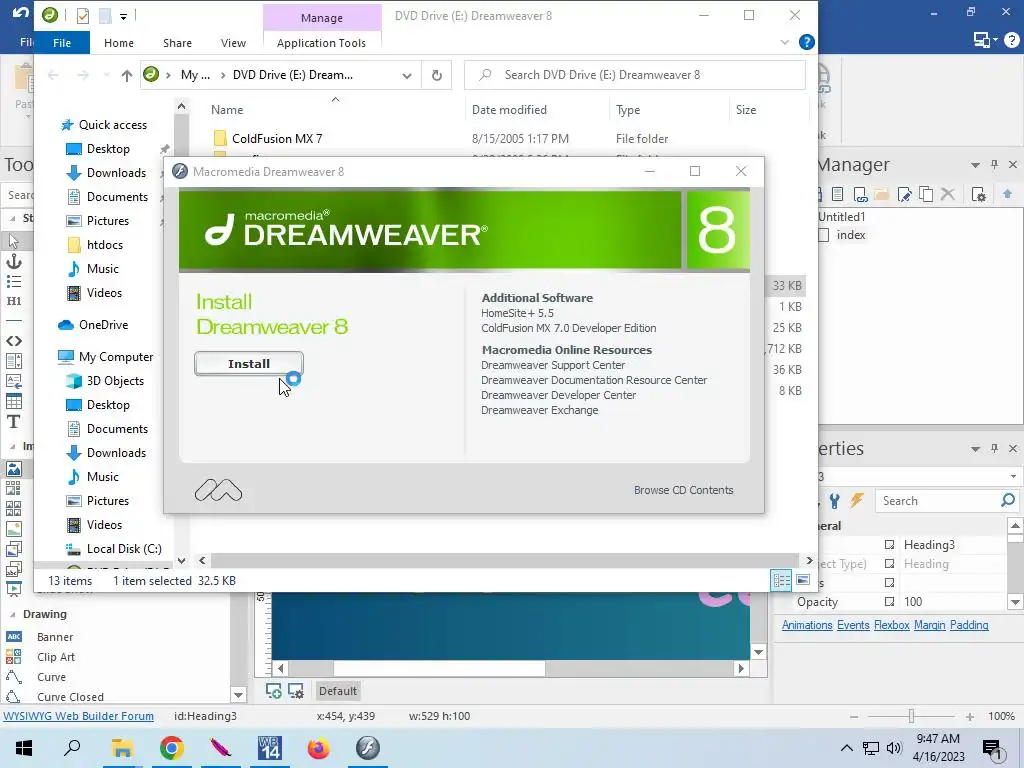Click the add breakpoint icon
The height and width of the screenshot is (768, 1024).
point(274,691)
